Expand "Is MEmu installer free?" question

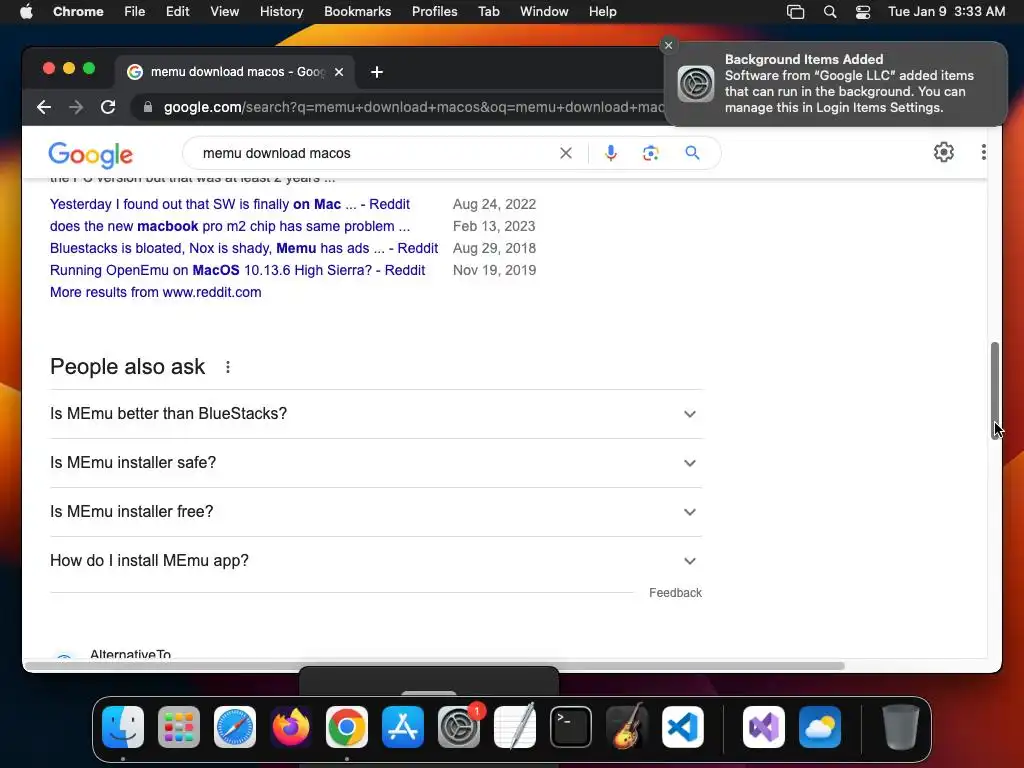(376, 512)
